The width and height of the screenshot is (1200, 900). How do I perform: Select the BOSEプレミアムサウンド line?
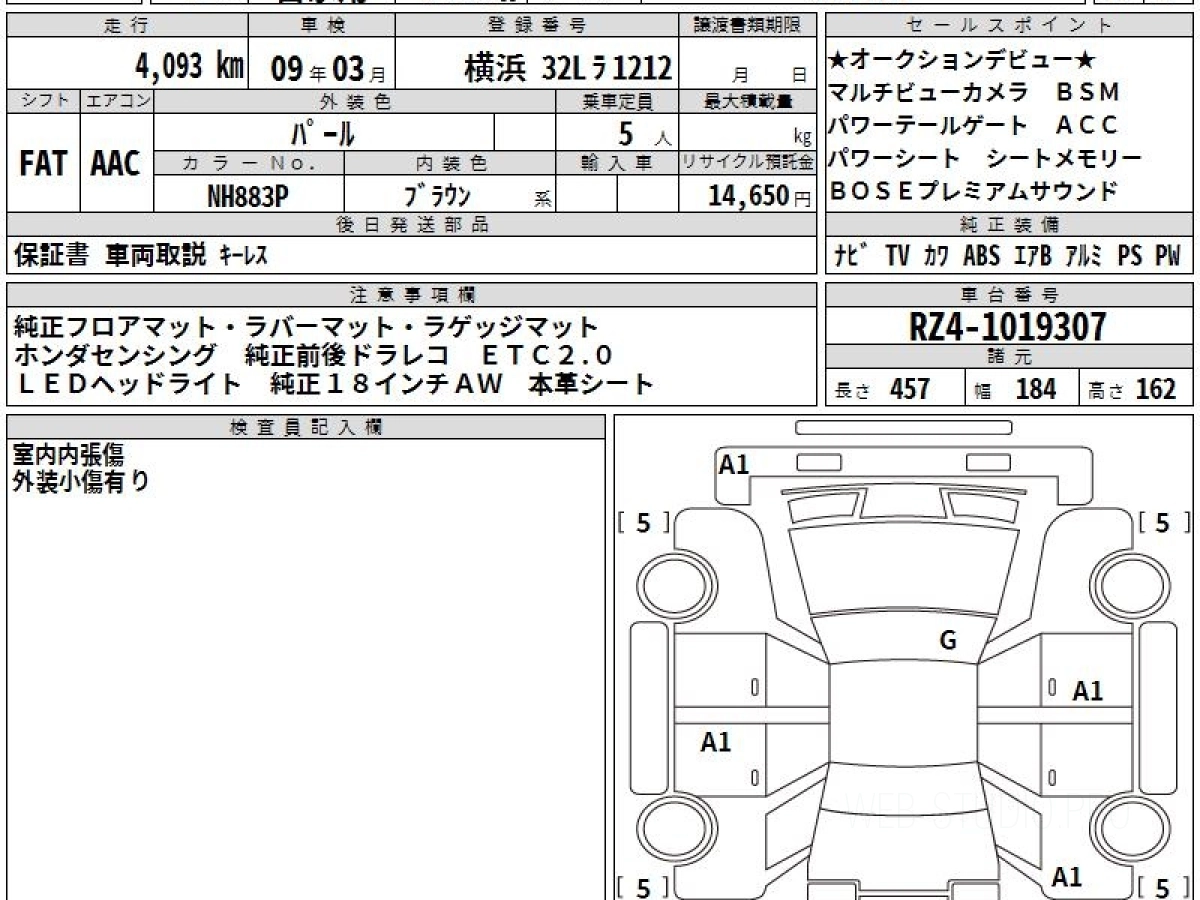click(x=973, y=191)
